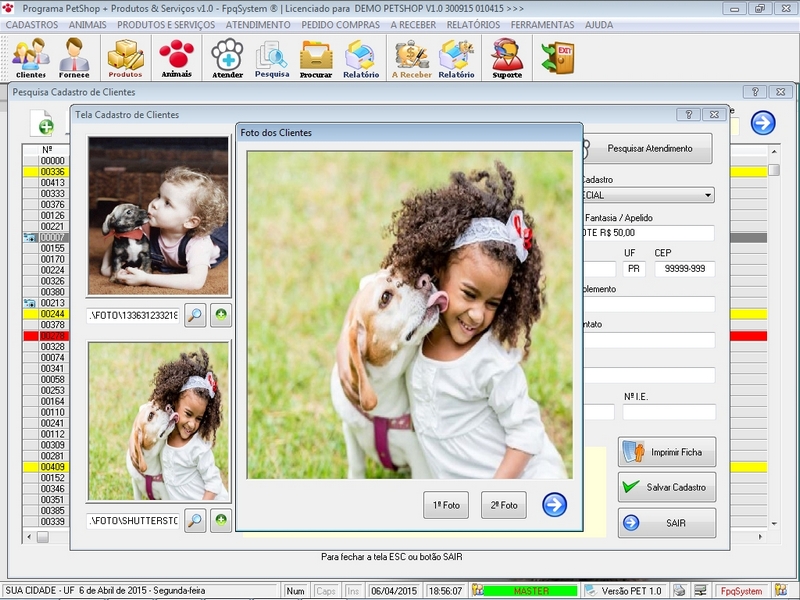Open the PRODUTOS E SERVIÇOS menu
This screenshot has width=800, height=600.
pos(166,25)
